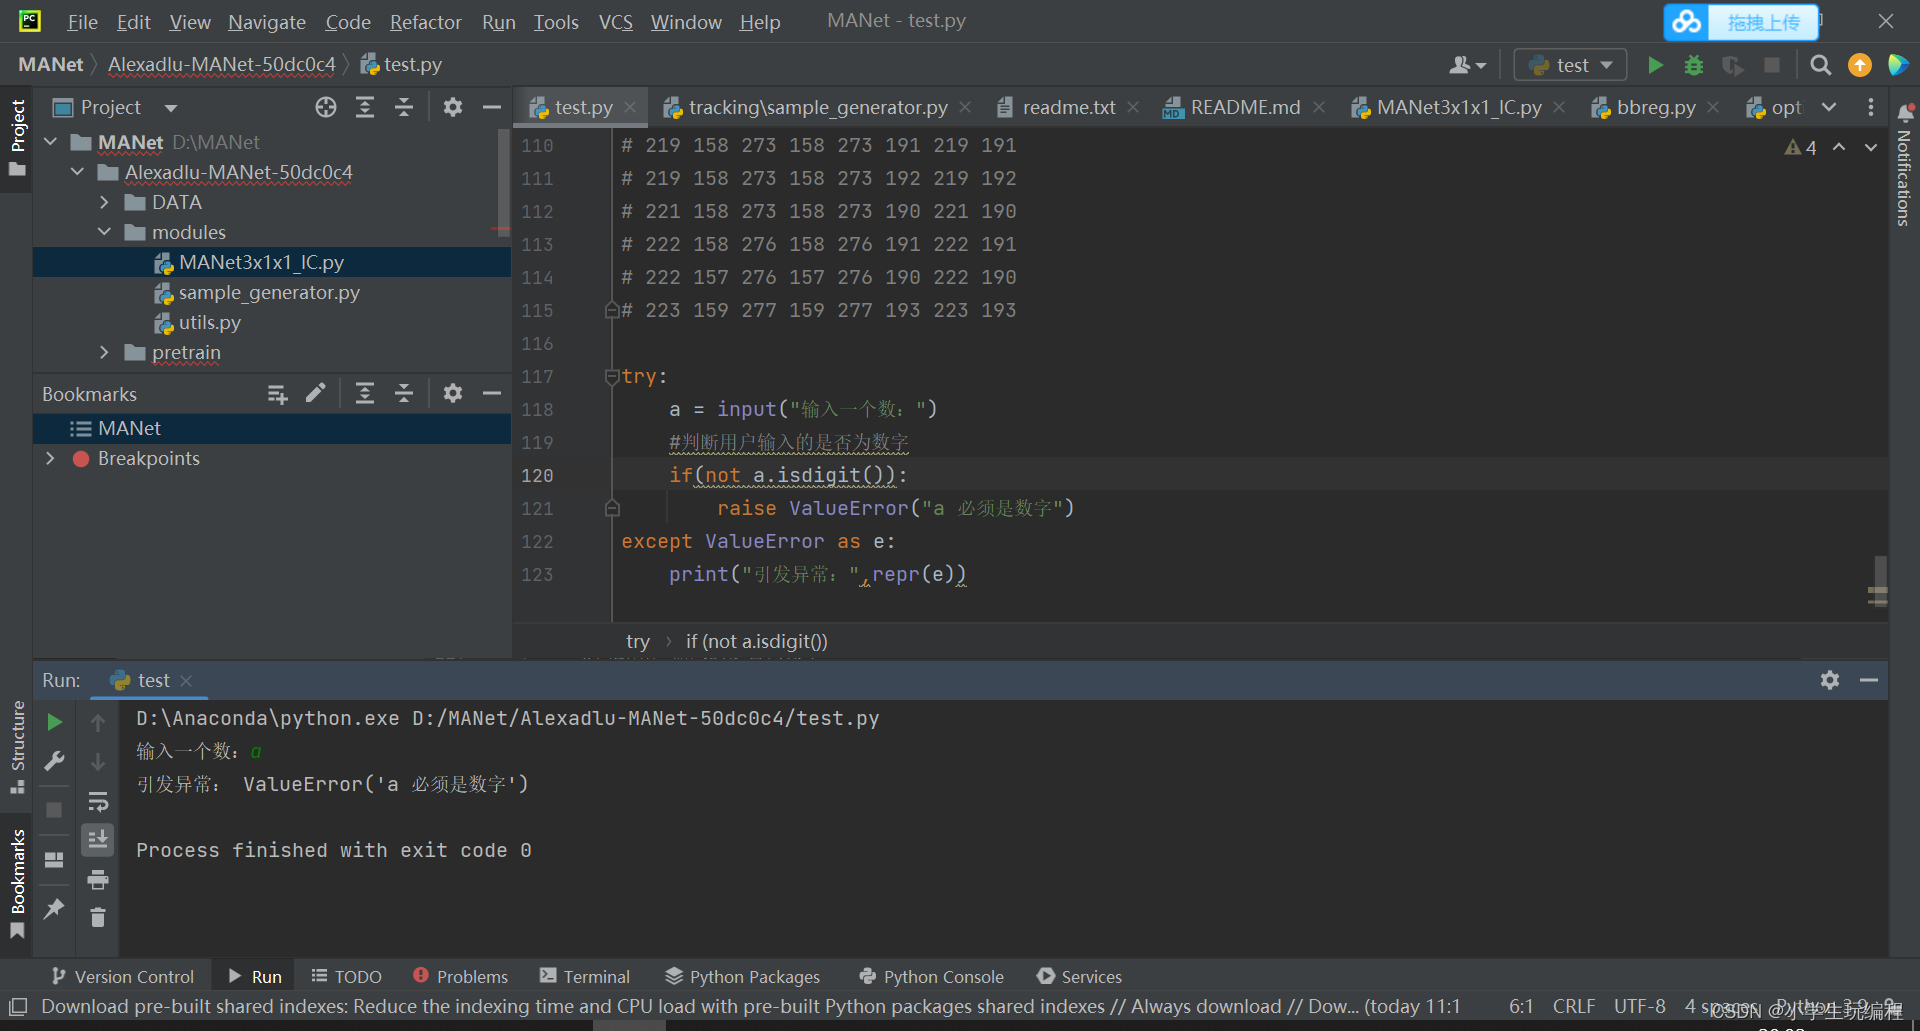Click the warnings indicator showing 4

(x=1800, y=148)
